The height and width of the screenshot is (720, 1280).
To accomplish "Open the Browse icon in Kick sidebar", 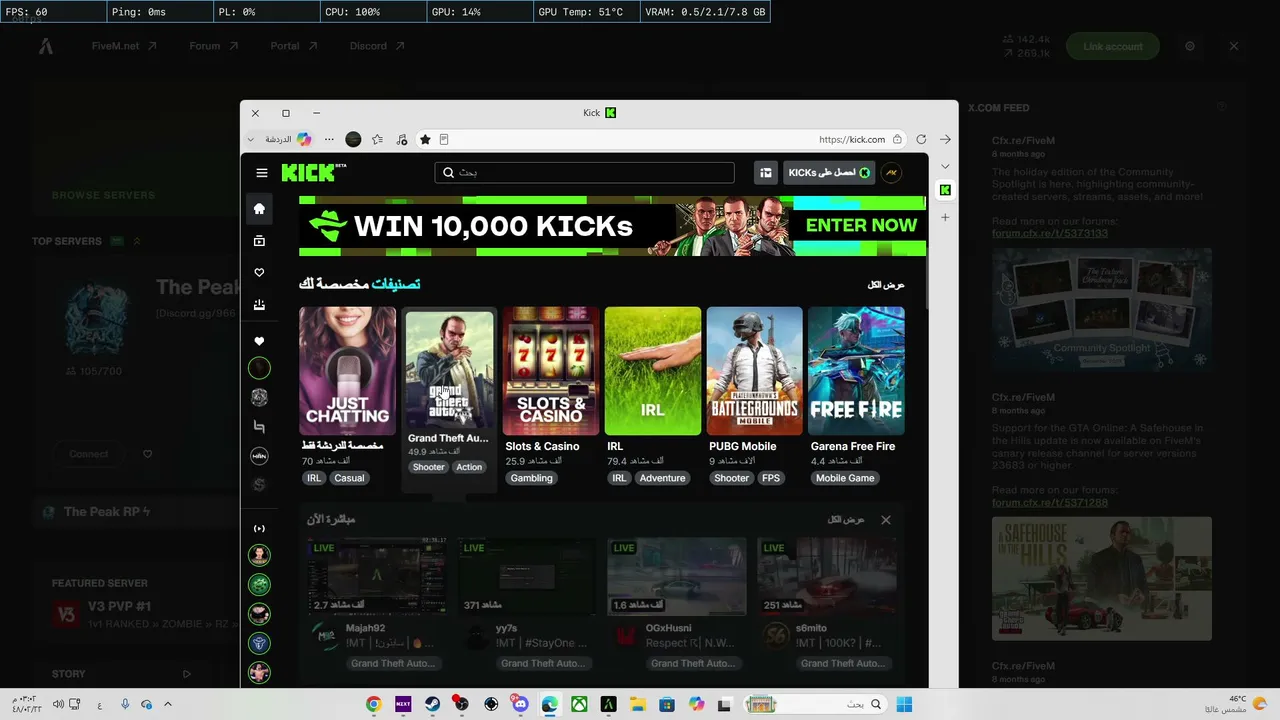I will [260, 241].
